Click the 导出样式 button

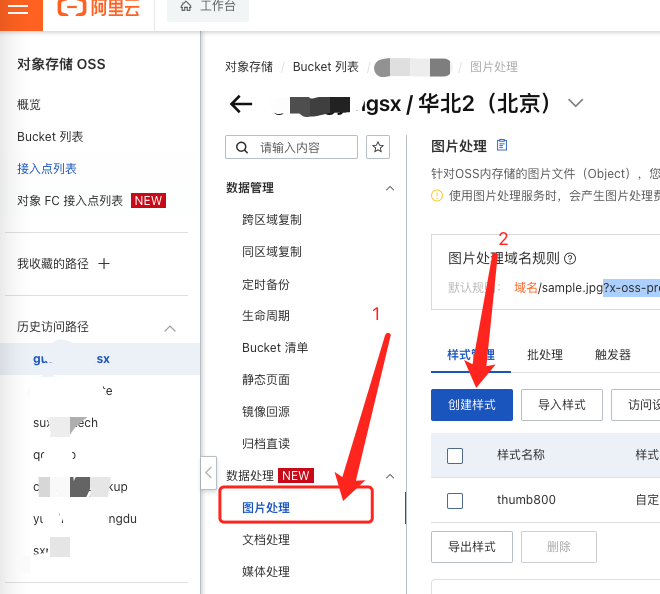tap(471, 547)
